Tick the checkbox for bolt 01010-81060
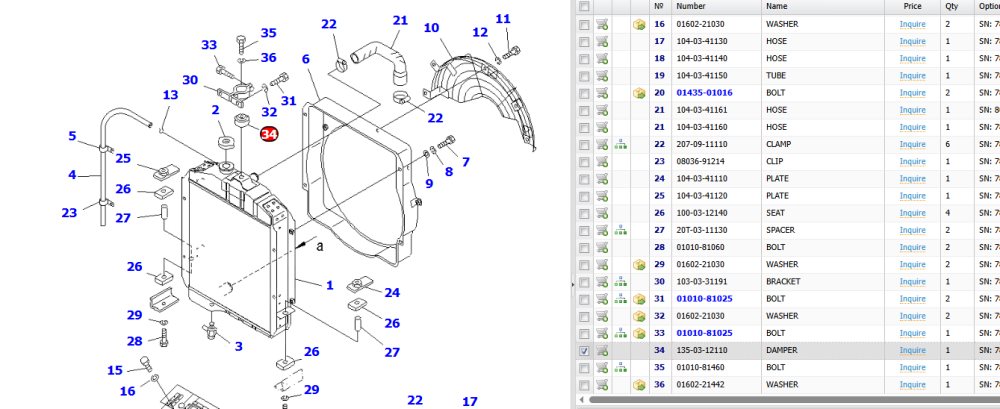Screen dimensions: 1000x409 click(x=584, y=248)
